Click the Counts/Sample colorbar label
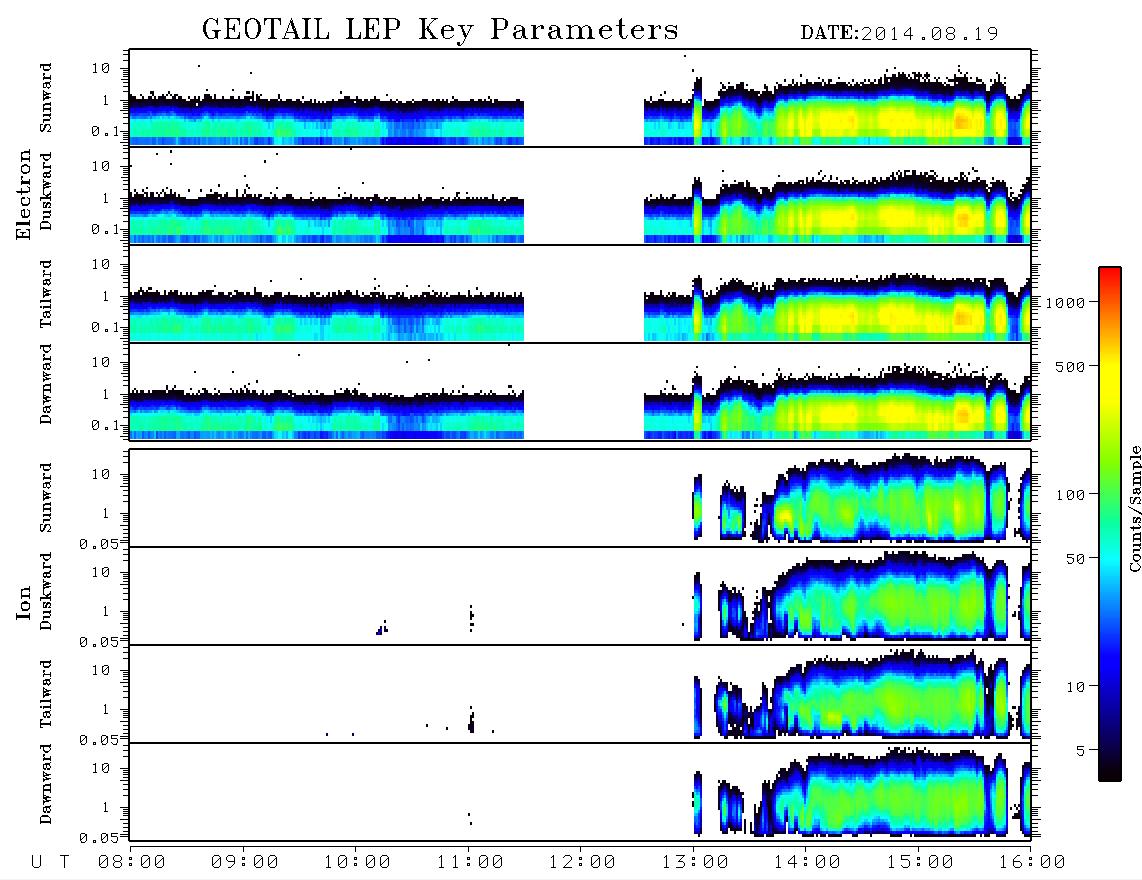The height and width of the screenshot is (880, 1142). [x=1134, y=508]
